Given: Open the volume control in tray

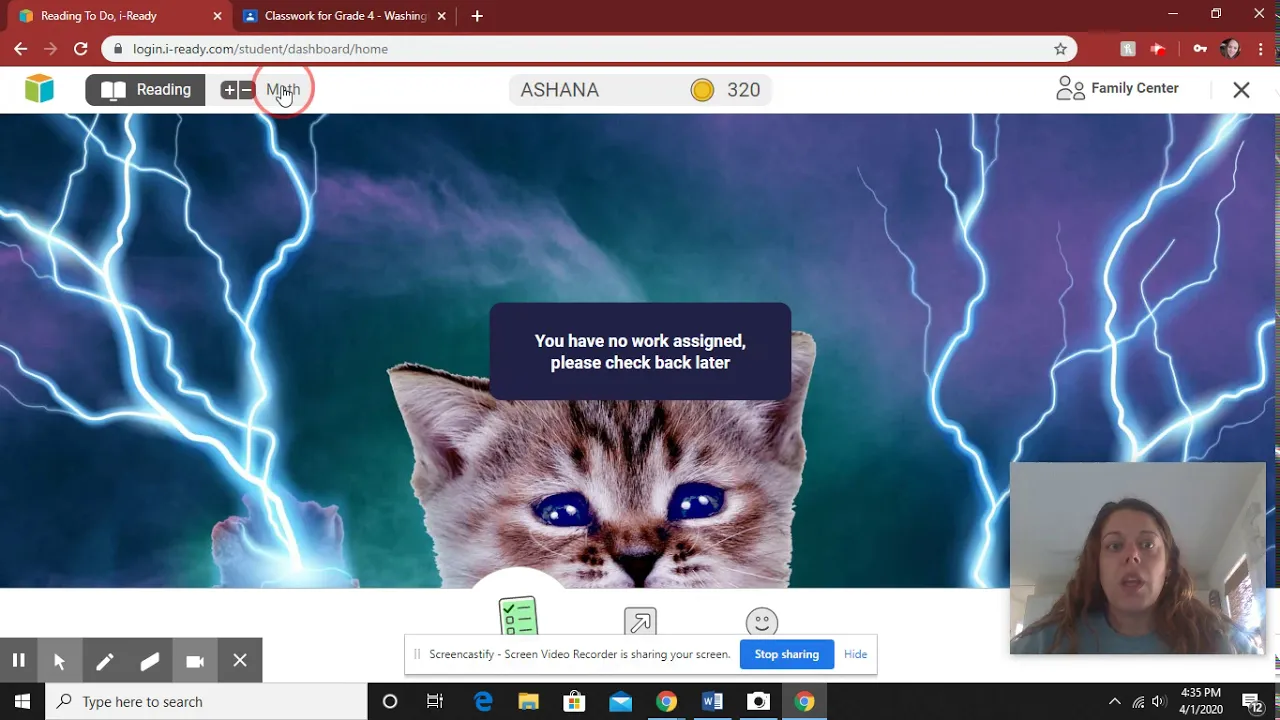Looking at the screenshot, I should pyautogui.click(x=1159, y=701).
